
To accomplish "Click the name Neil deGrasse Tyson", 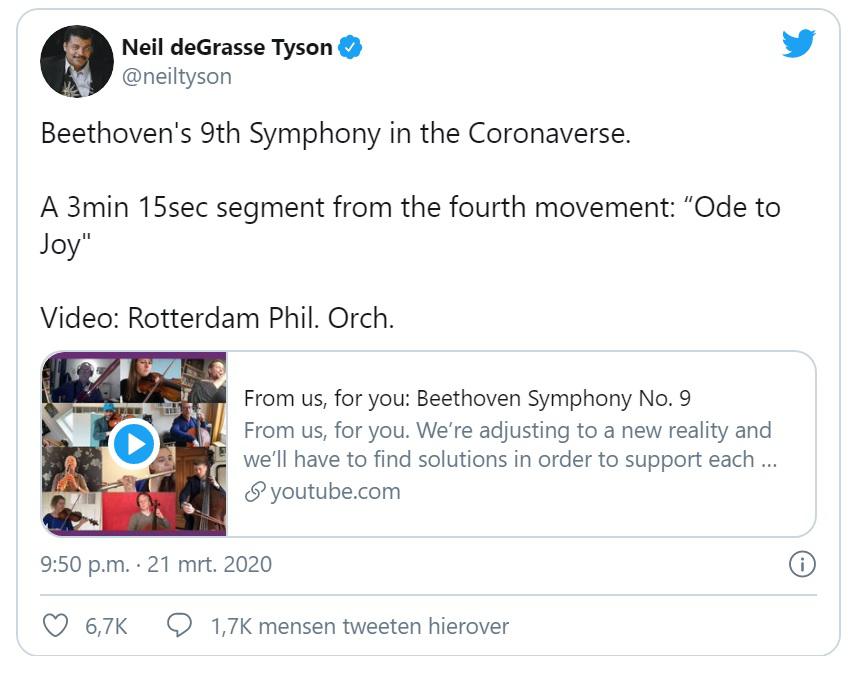I will point(228,45).
